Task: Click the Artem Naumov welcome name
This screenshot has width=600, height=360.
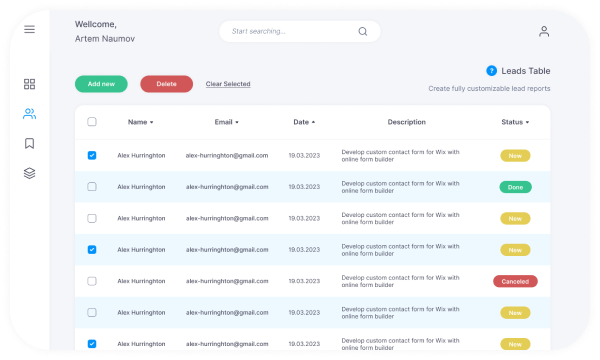Action: click(x=105, y=39)
